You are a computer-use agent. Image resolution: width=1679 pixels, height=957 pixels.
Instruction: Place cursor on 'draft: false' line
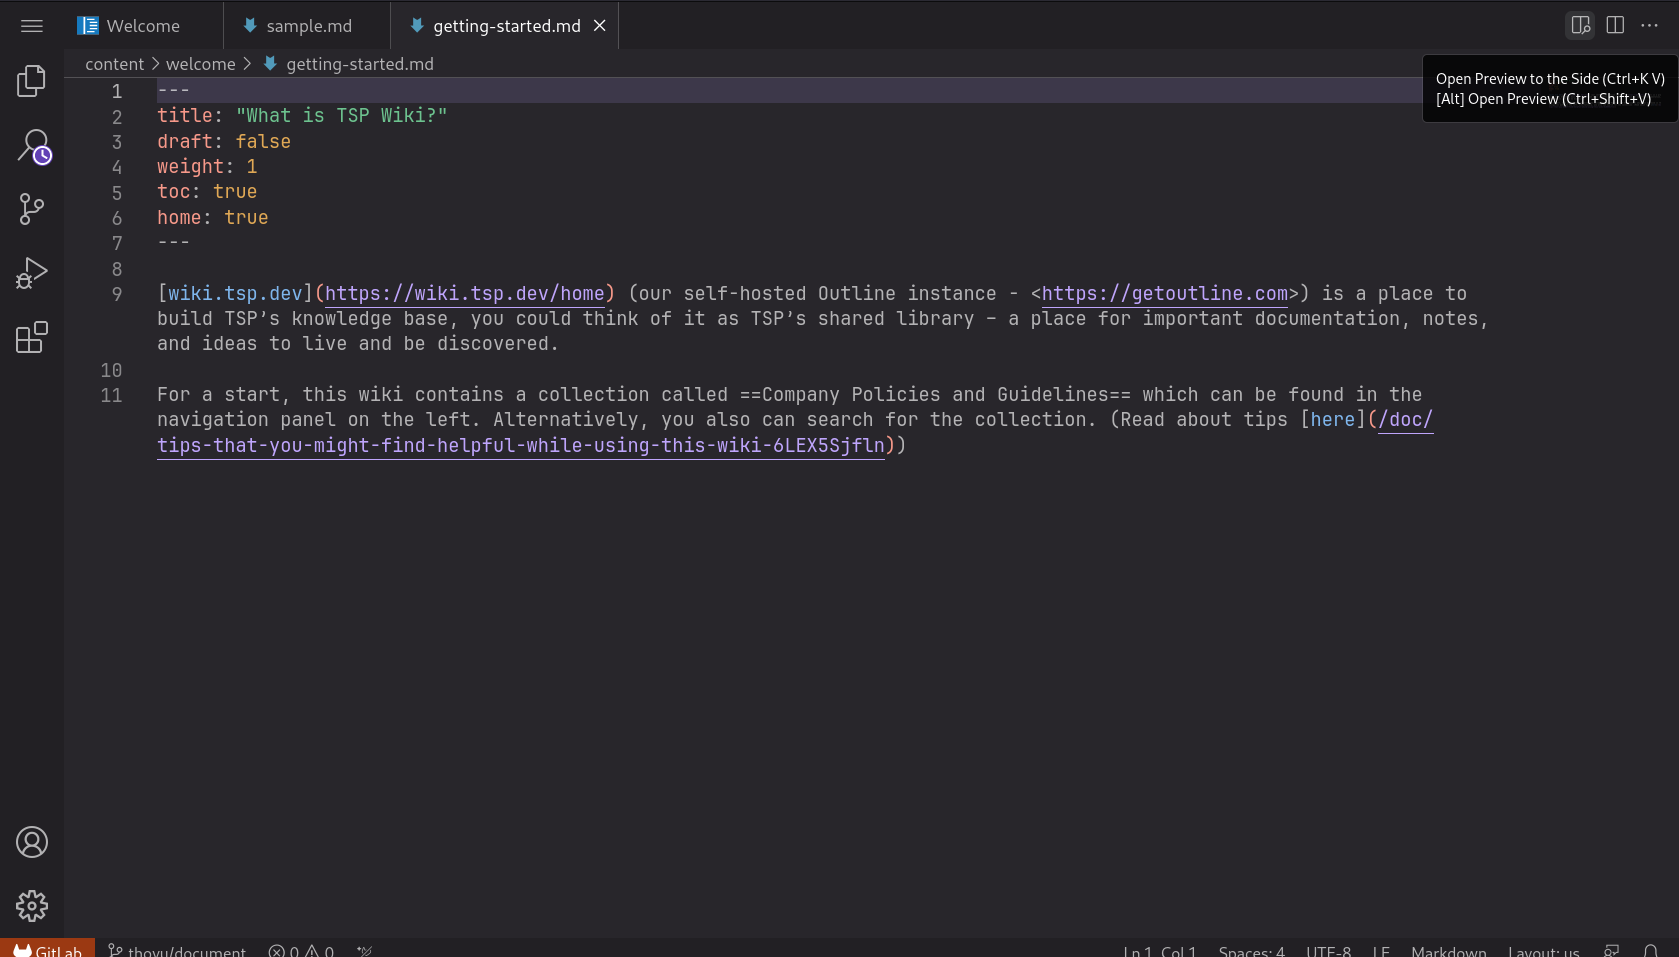[x=224, y=142]
